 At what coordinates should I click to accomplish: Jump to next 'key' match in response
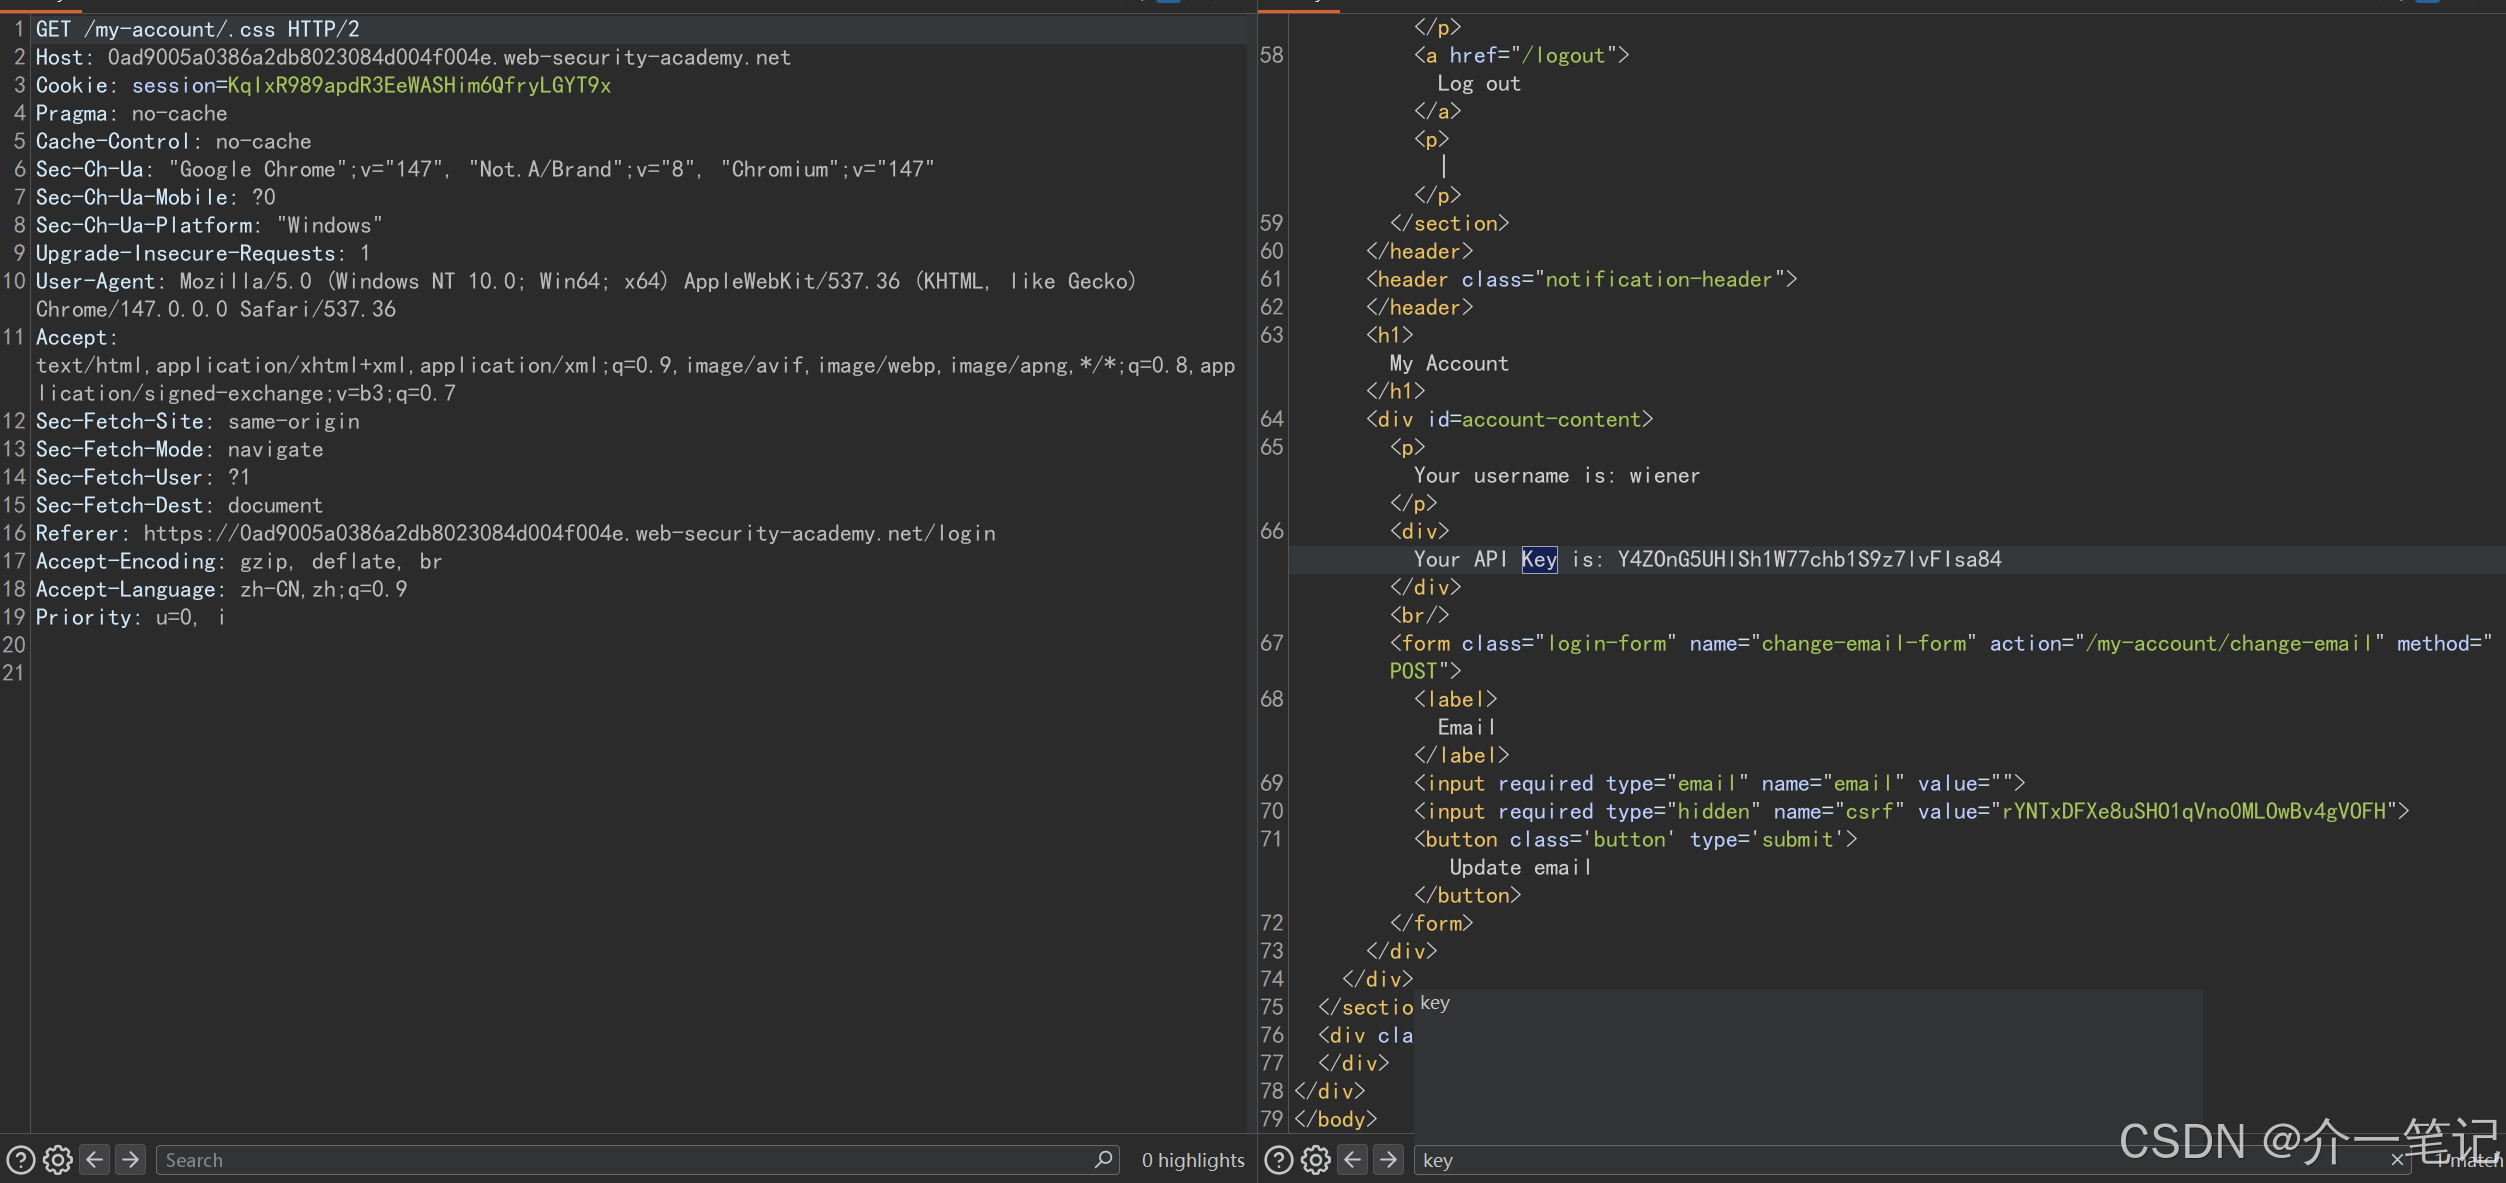1389,1160
